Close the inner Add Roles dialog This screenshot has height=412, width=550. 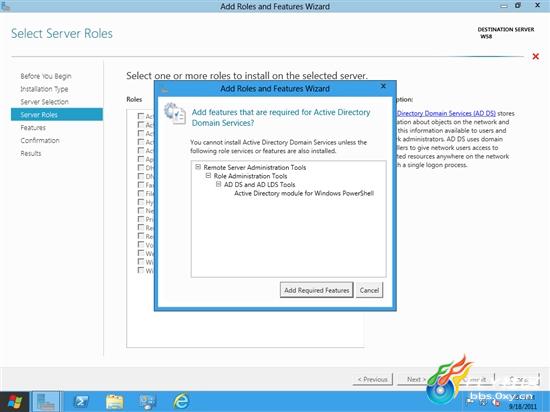pyautogui.click(x=383, y=86)
